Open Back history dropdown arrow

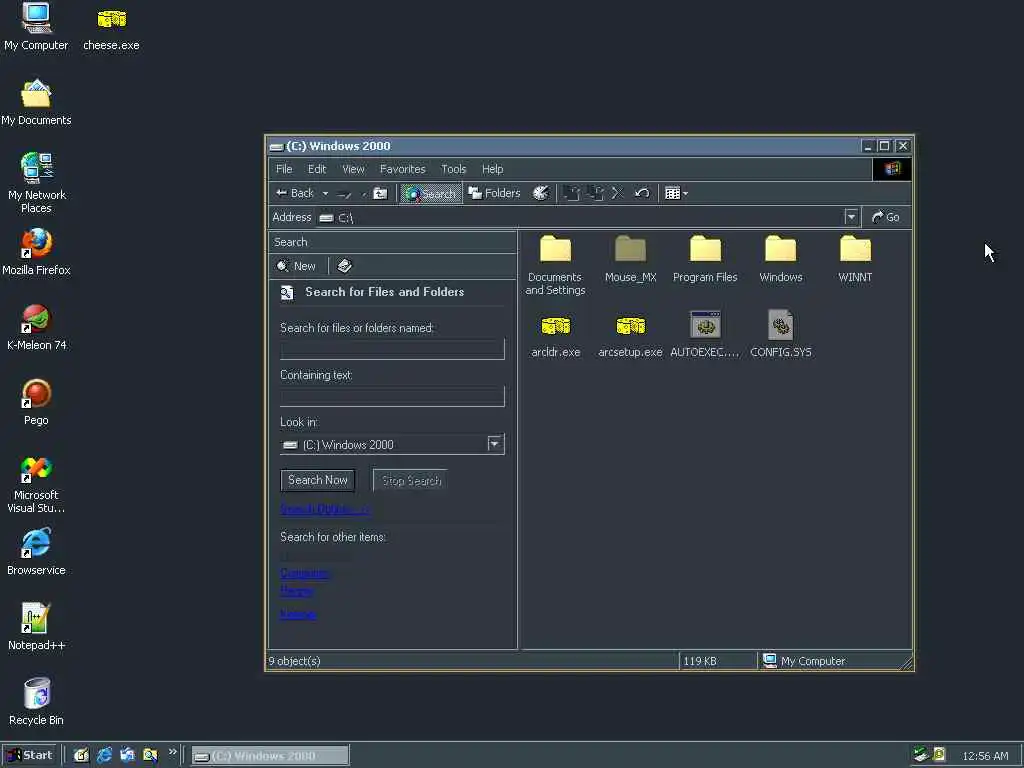(325, 193)
